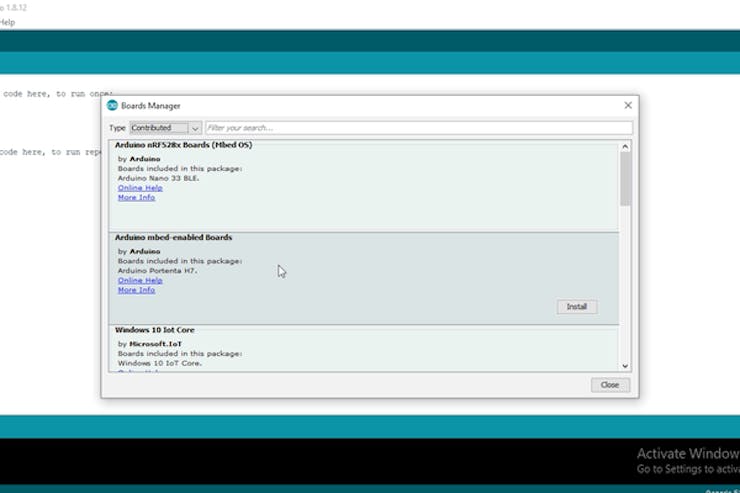740x493 pixels.
Task: Click the Close button in Boards Manager
Action: coord(610,385)
